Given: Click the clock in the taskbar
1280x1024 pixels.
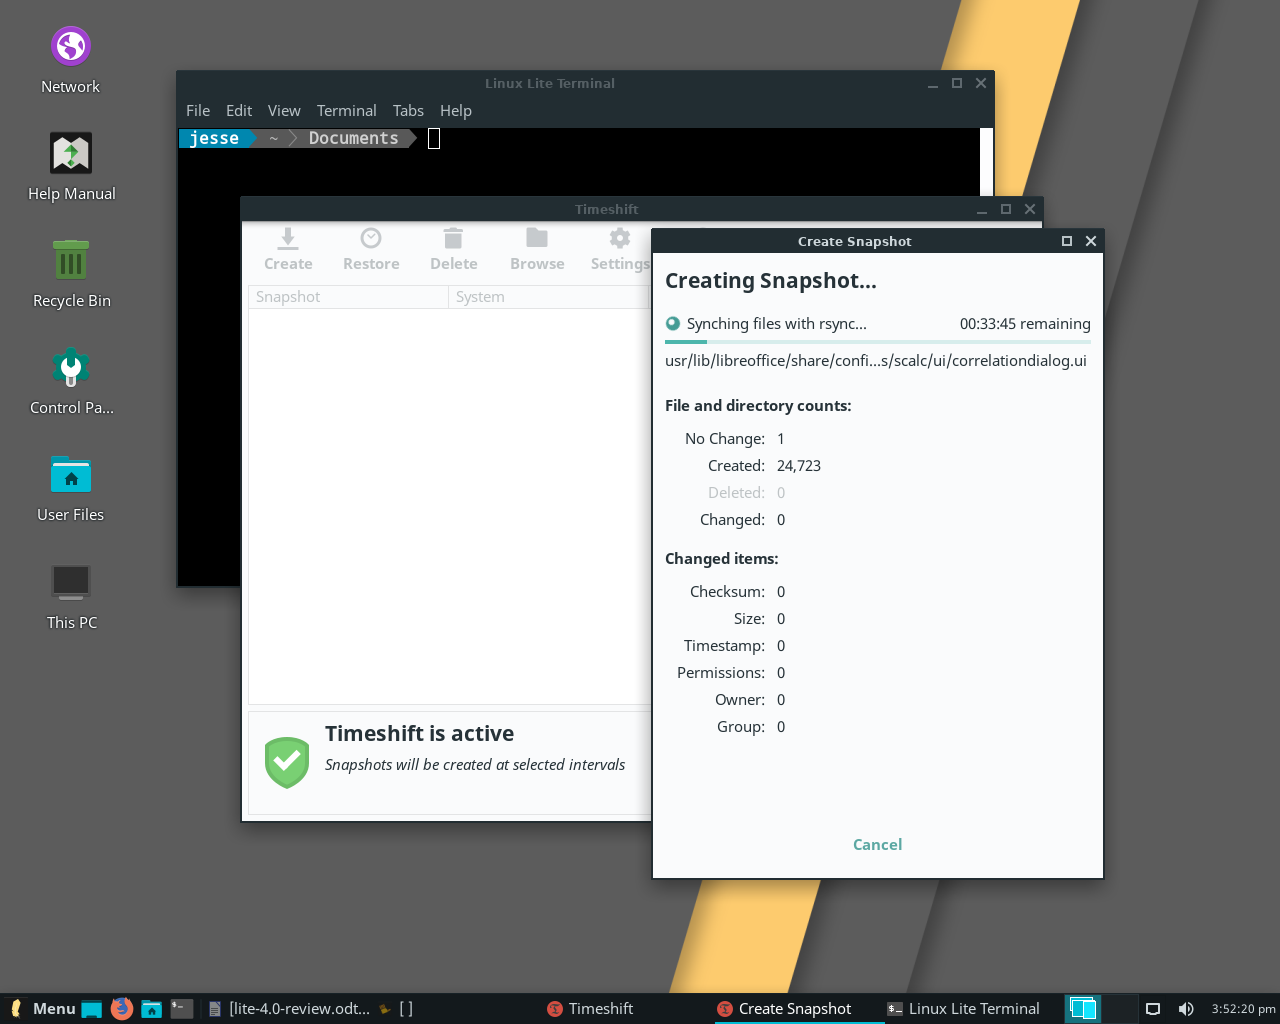Looking at the screenshot, I should pos(1243,1009).
